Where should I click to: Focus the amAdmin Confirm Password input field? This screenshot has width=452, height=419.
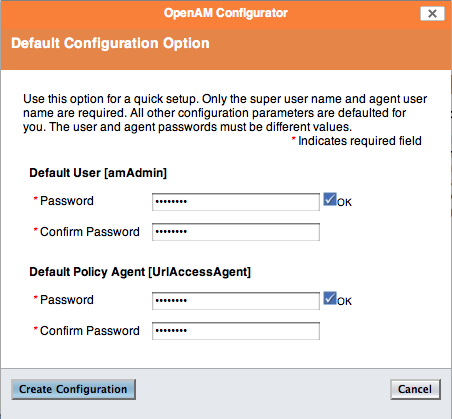click(x=236, y=232)
